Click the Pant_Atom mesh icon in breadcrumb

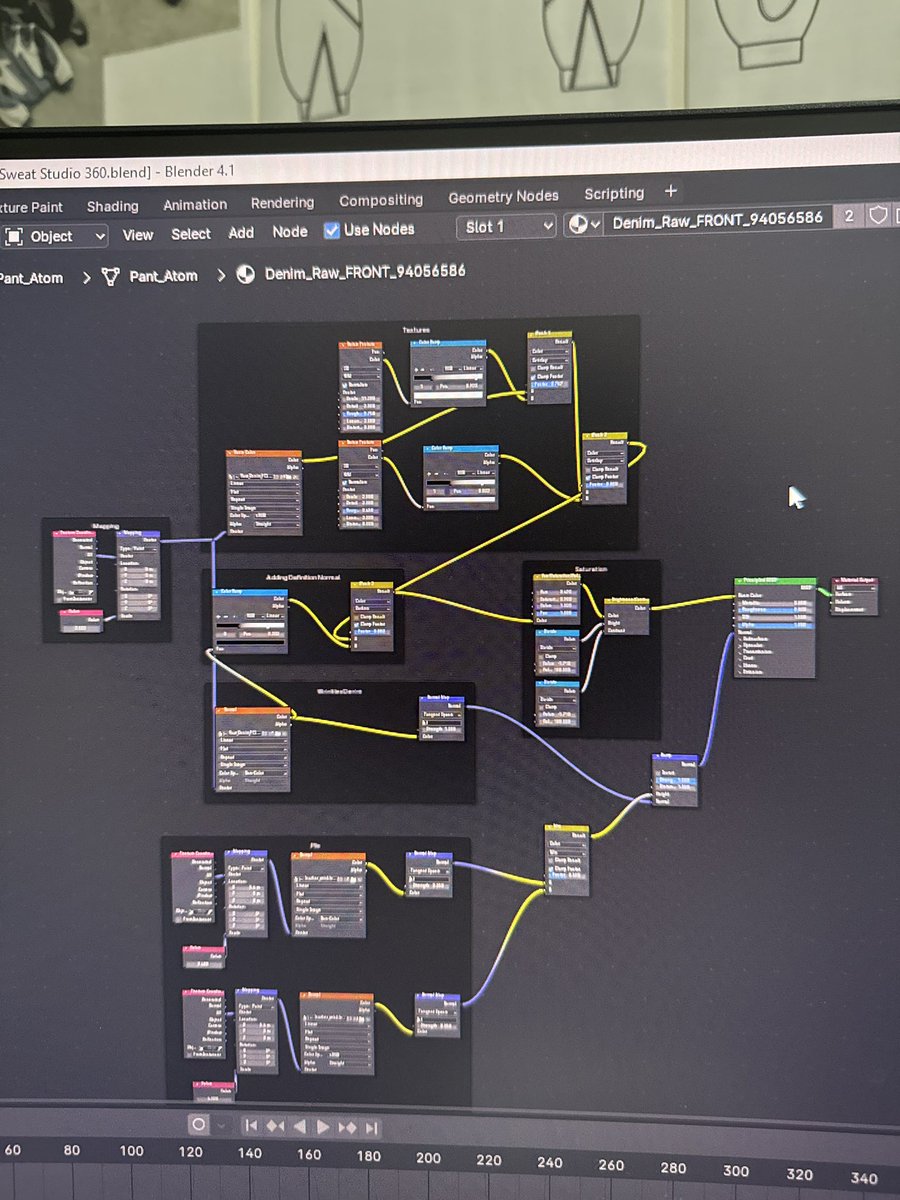pos(111,276)
